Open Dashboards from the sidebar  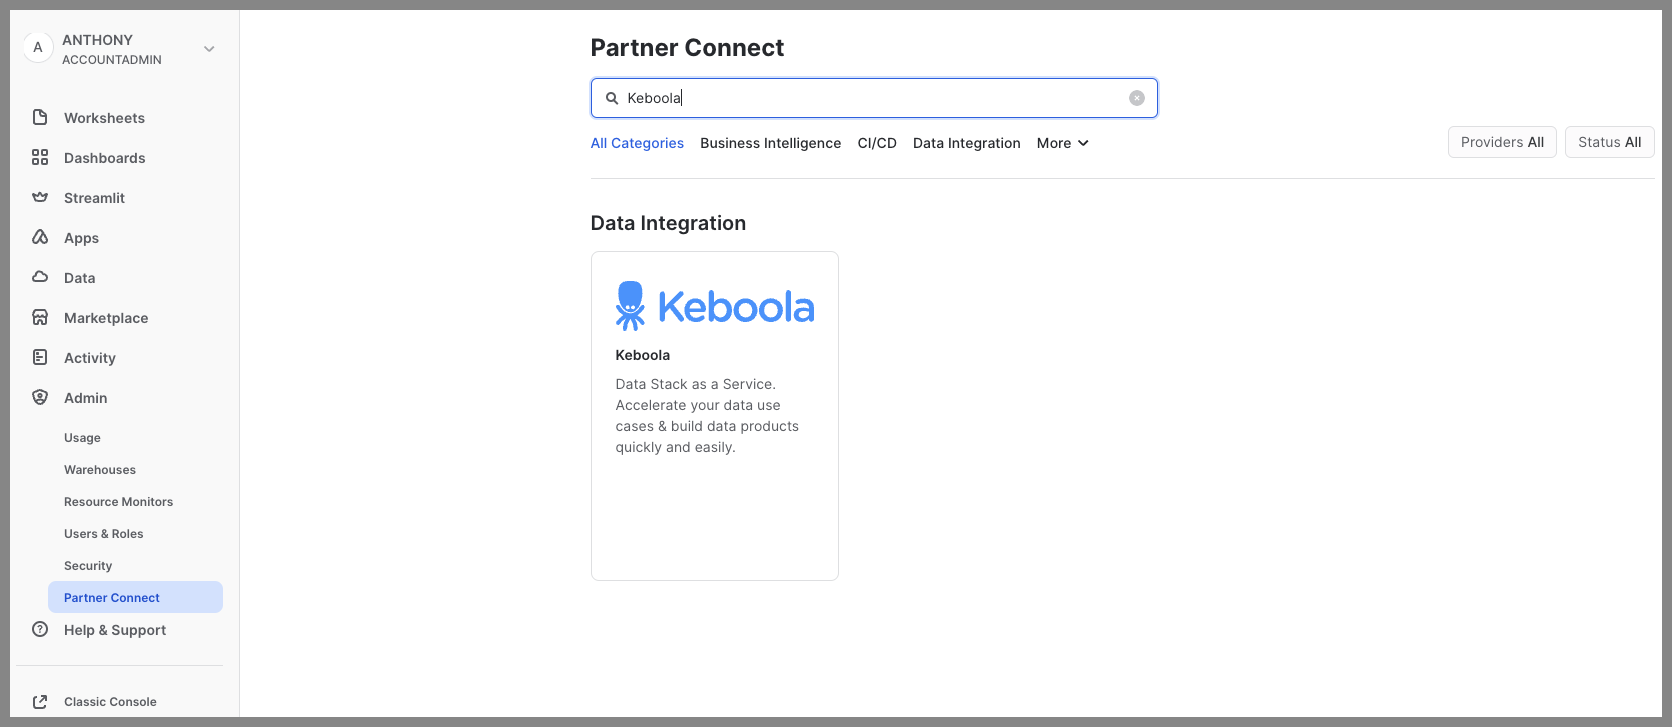(104, 158)
